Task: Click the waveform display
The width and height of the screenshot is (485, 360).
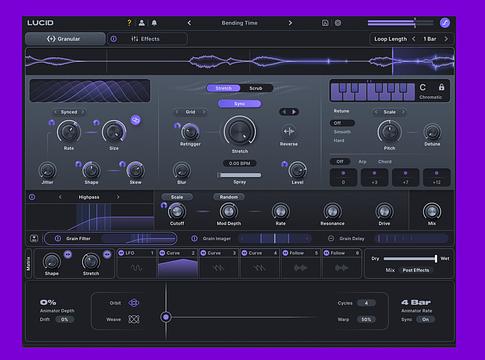Action: [240, 61]
